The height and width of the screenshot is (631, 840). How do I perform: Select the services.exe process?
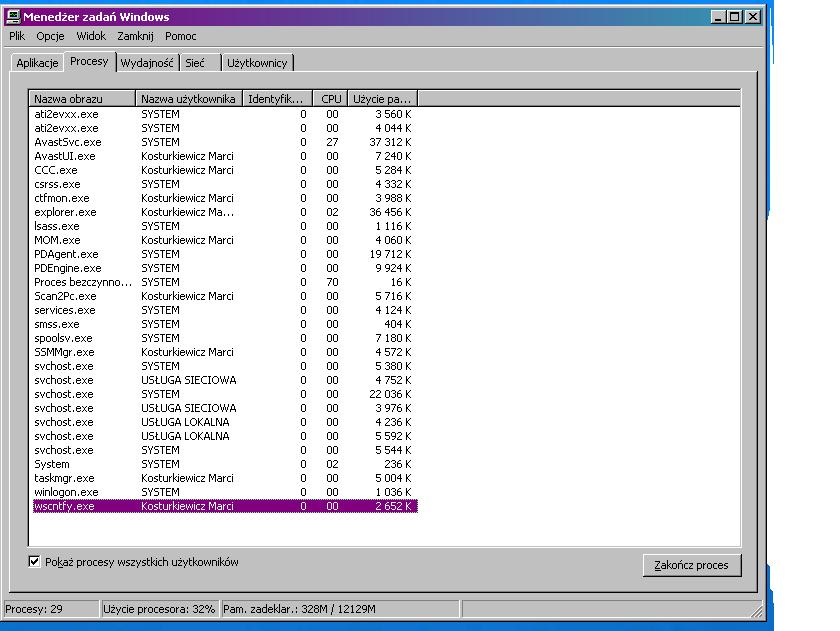pyautogui.click(x=225, y=310)
